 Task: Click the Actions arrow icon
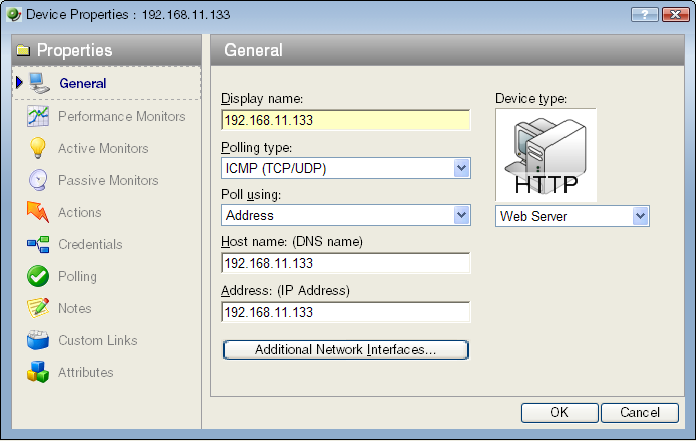[38, 212]
